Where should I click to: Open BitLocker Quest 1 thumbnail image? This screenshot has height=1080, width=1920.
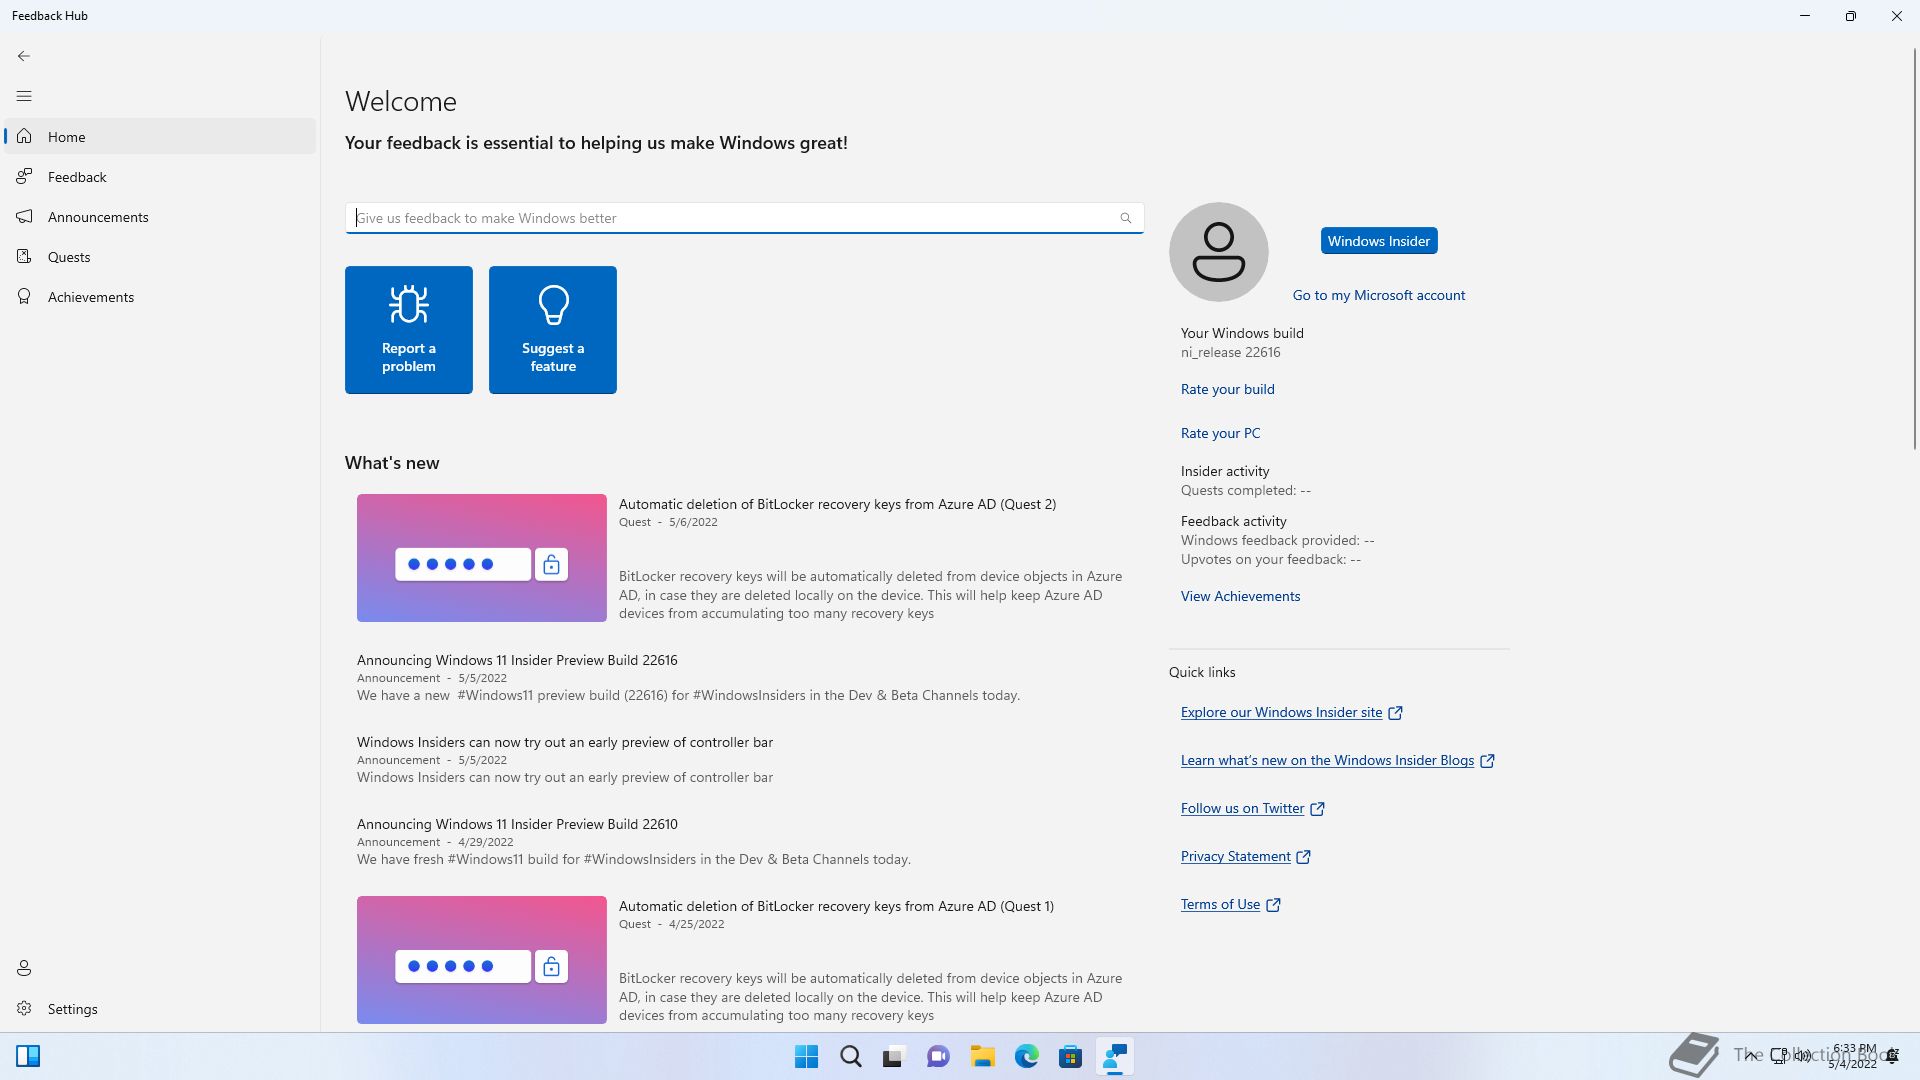[x=482, y=960]
